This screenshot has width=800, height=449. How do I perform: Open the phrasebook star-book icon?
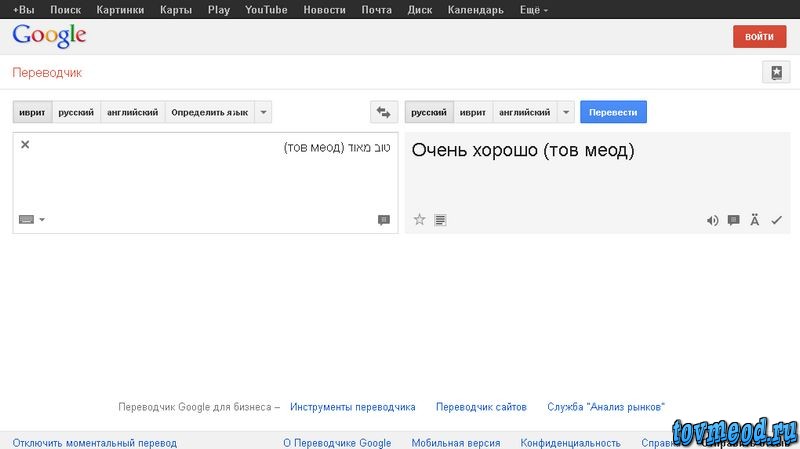point(776,72)
